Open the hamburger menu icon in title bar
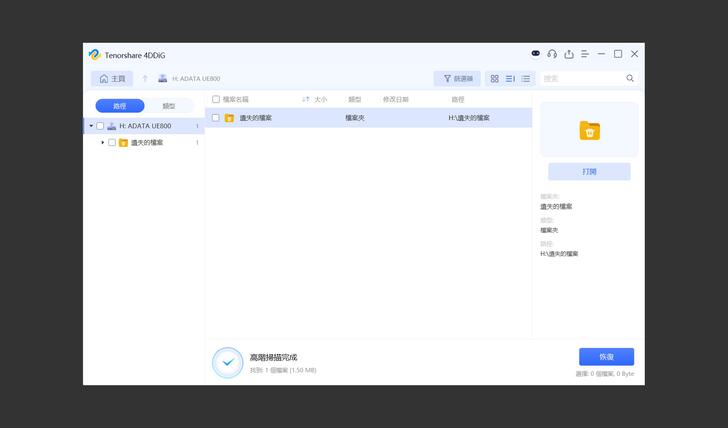The image size is (728, 428). [585, 54]
